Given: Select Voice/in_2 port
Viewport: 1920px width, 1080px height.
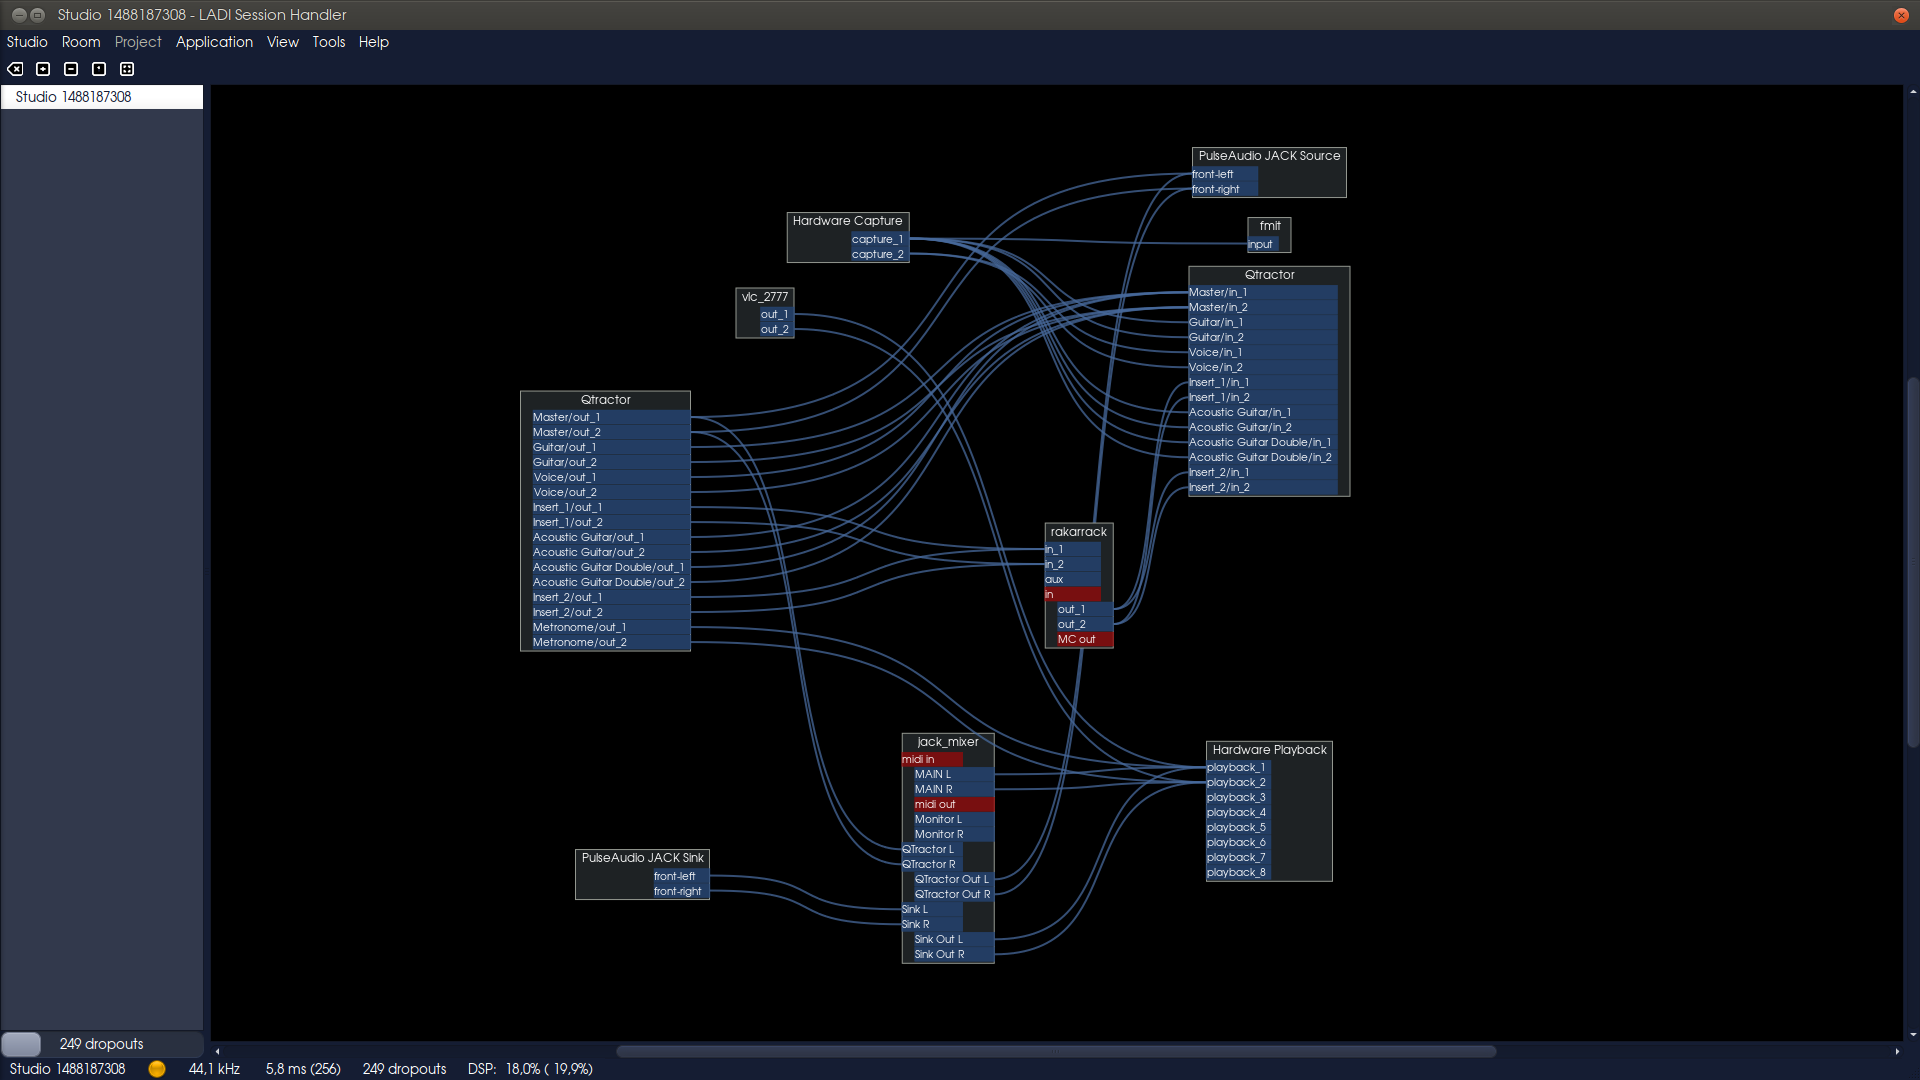Looking at the screenshot, I should (1263, 368).
